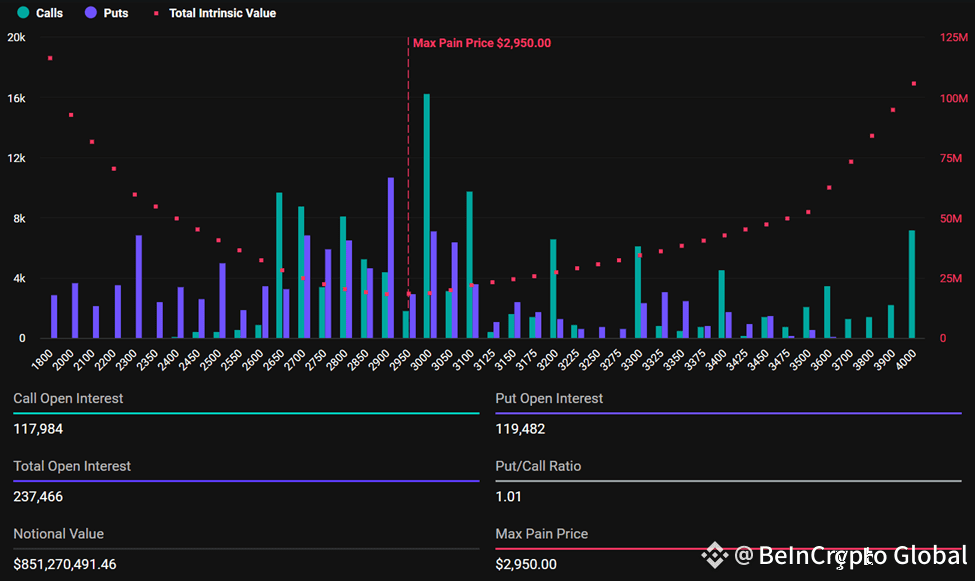Click the x-axis label 2950
Image resolution: width=975 pixels, height=581 pixels.
point(400,360)
